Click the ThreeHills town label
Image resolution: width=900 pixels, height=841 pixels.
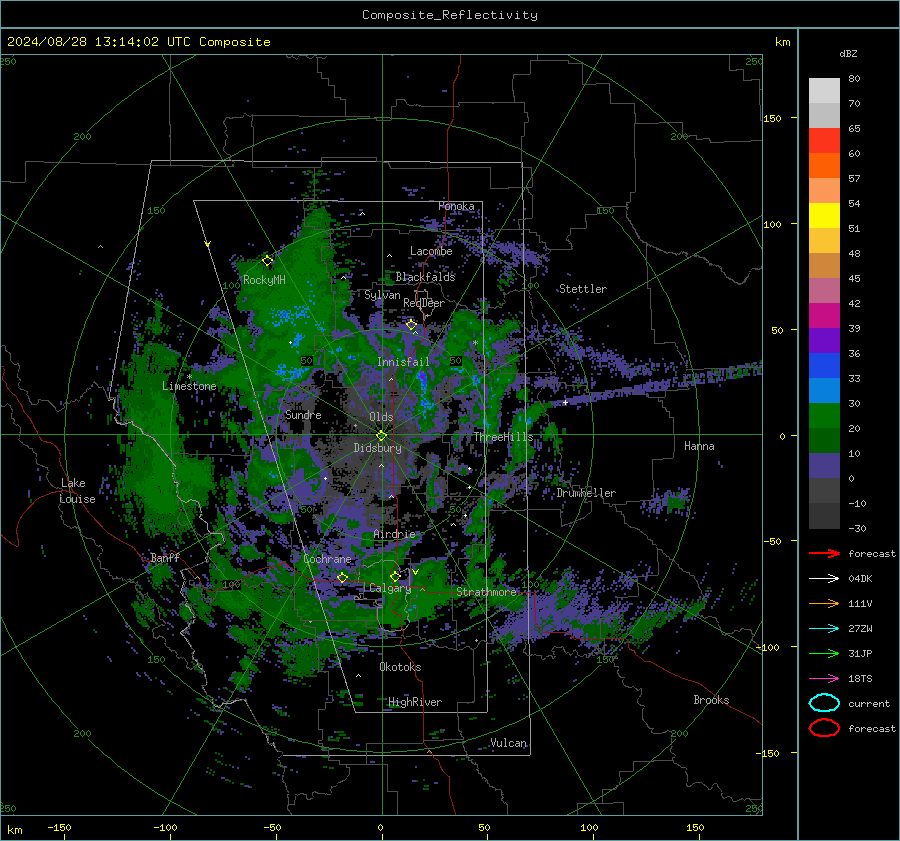(503, 437)
